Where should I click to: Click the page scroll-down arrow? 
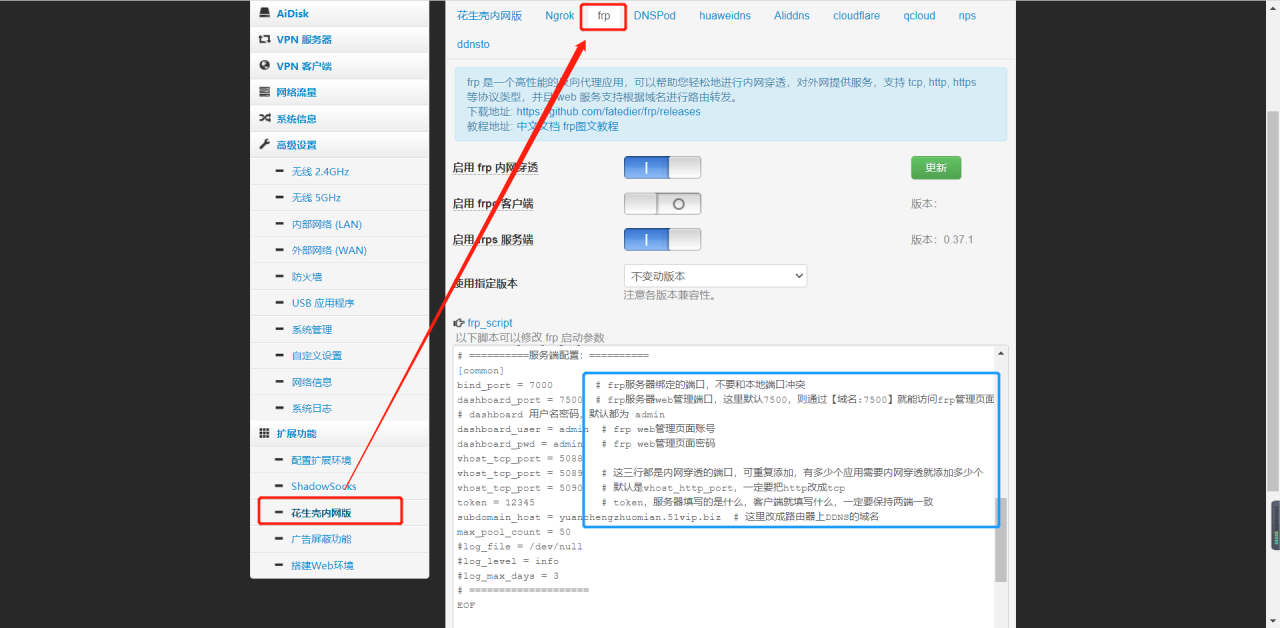click(x=1273, y=621)
